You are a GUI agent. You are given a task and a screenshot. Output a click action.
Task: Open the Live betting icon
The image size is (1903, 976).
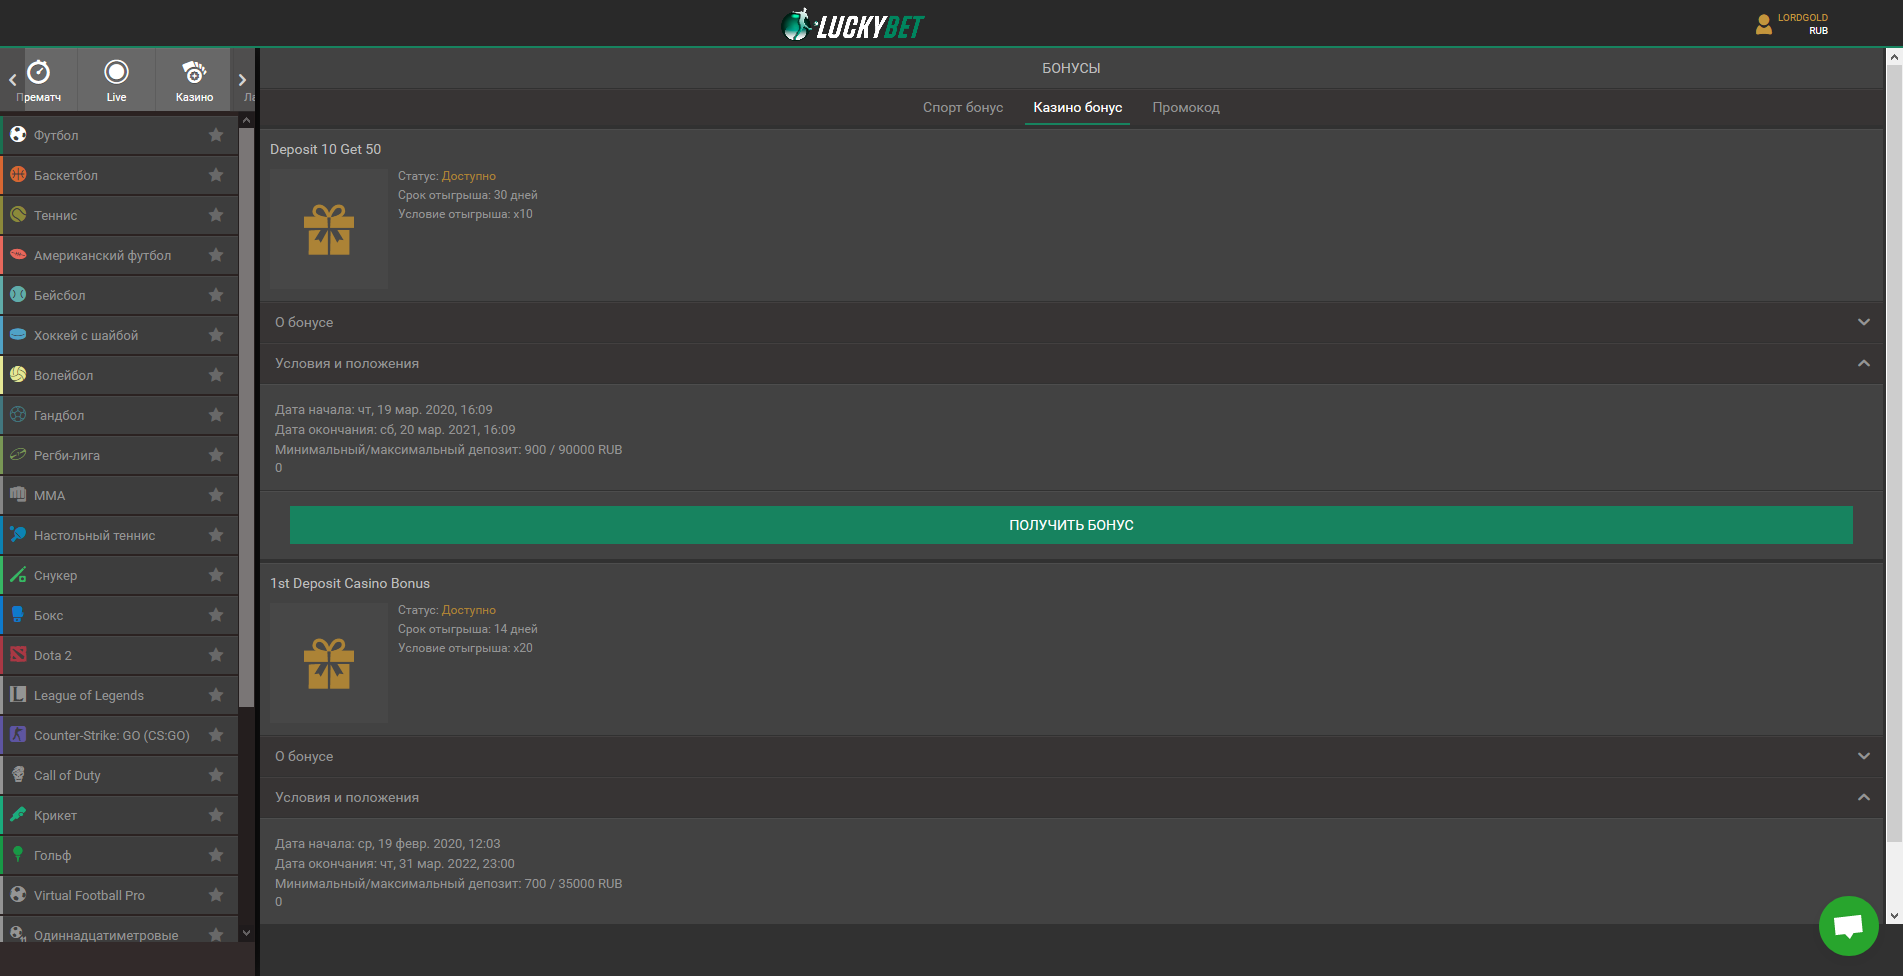[x=117, y=72]
